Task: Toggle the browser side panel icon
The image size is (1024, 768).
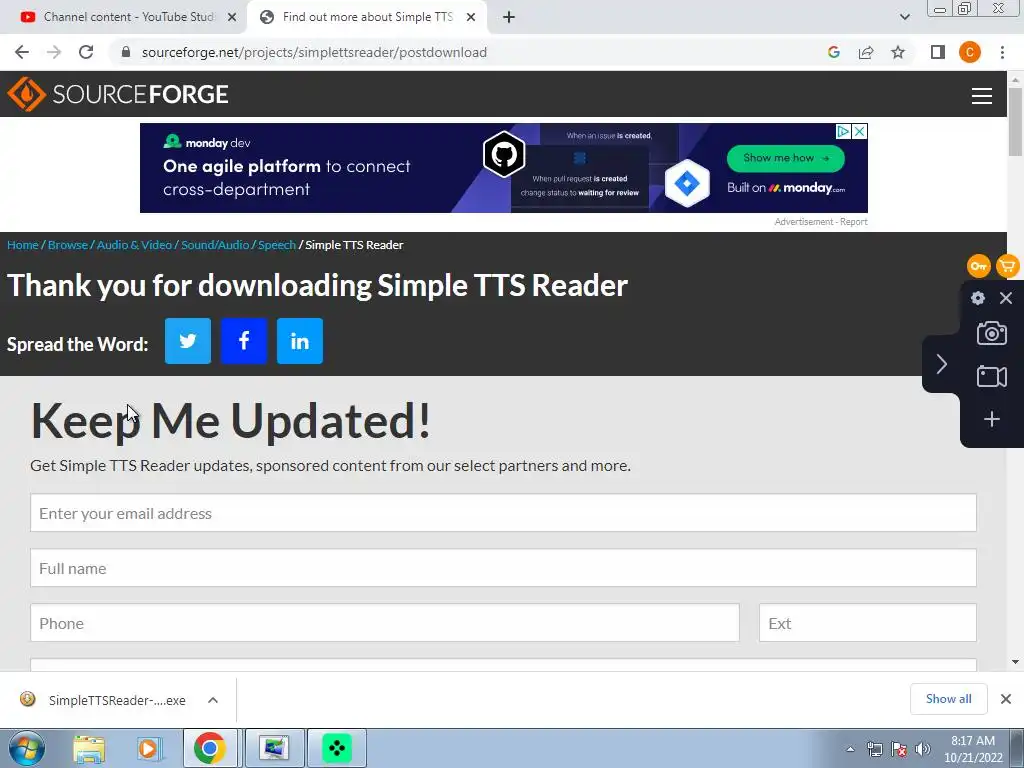Action: (x=938, y=52)
